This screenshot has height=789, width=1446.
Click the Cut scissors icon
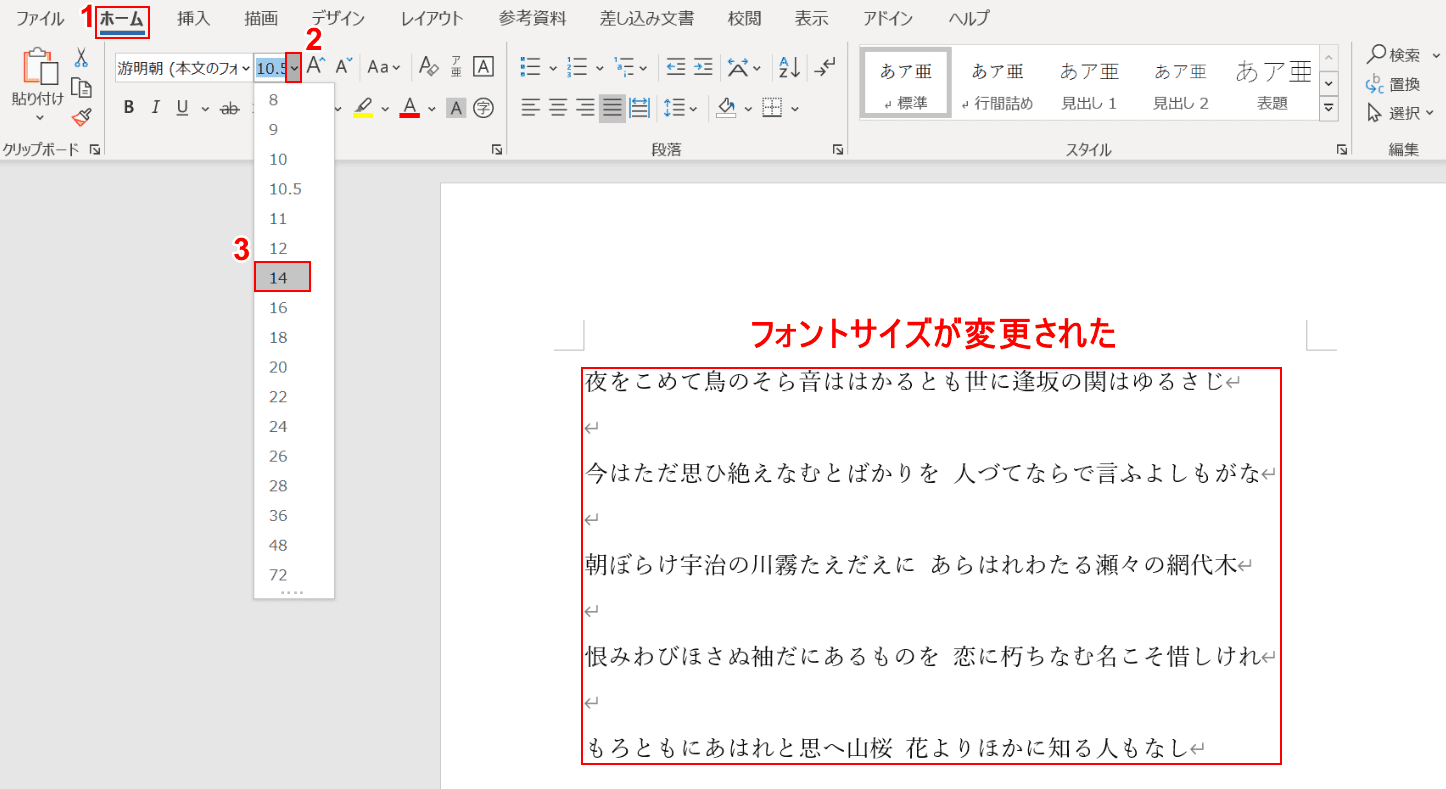point(81,58)
